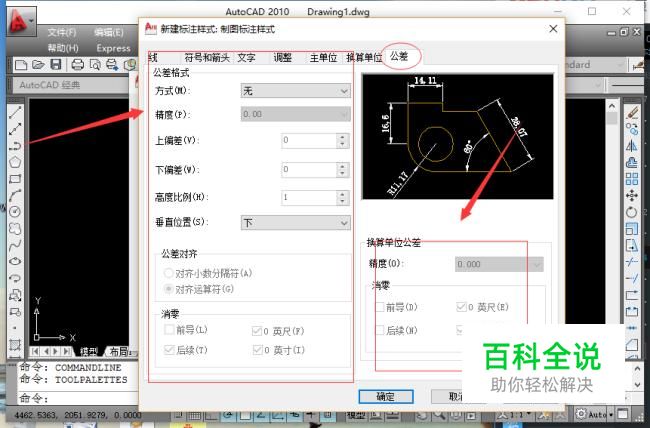Switch to the 文字 tab

(246, 58)
